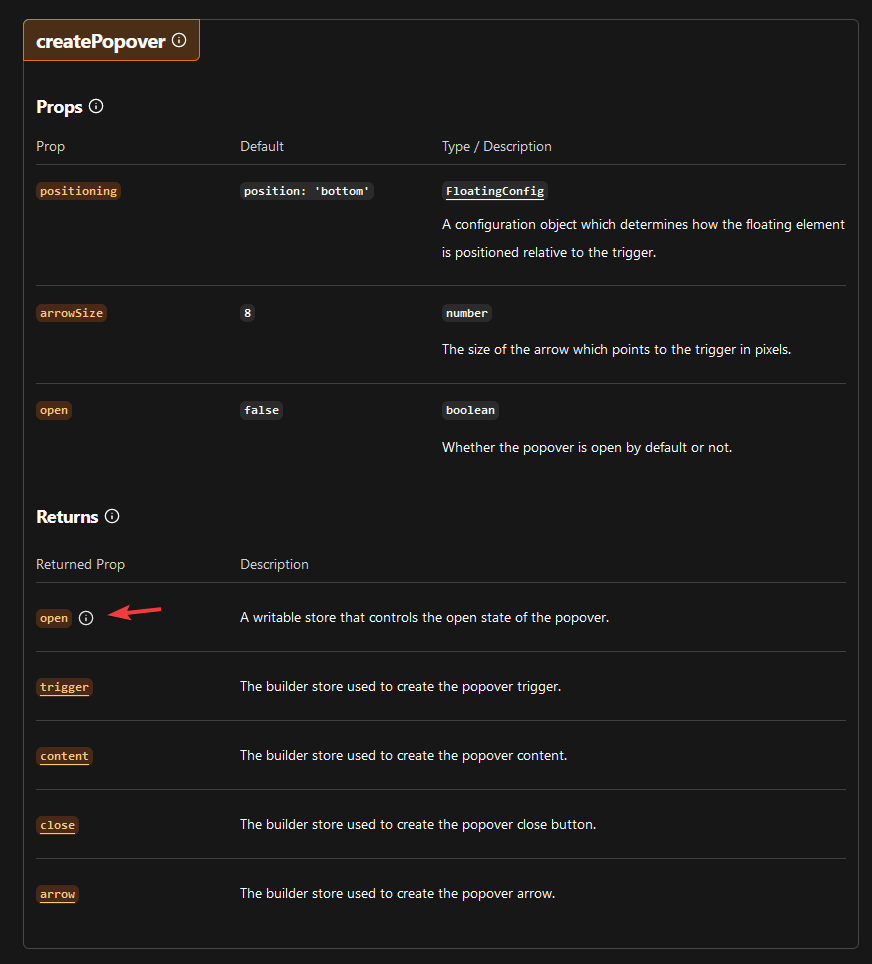The height and width of the screenshot is (964, 872).
Task: Expand the content returned prop
Action: [64, 756]
